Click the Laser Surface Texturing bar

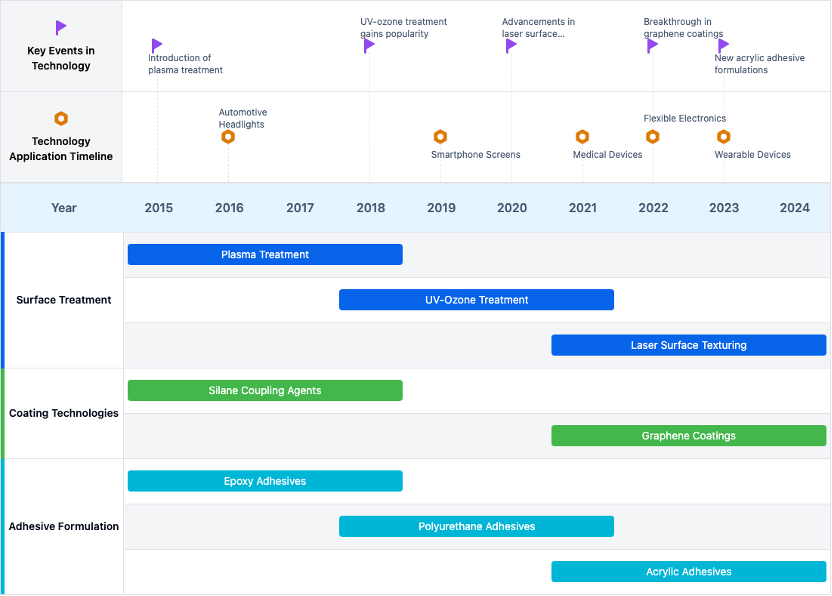[688, 345]
